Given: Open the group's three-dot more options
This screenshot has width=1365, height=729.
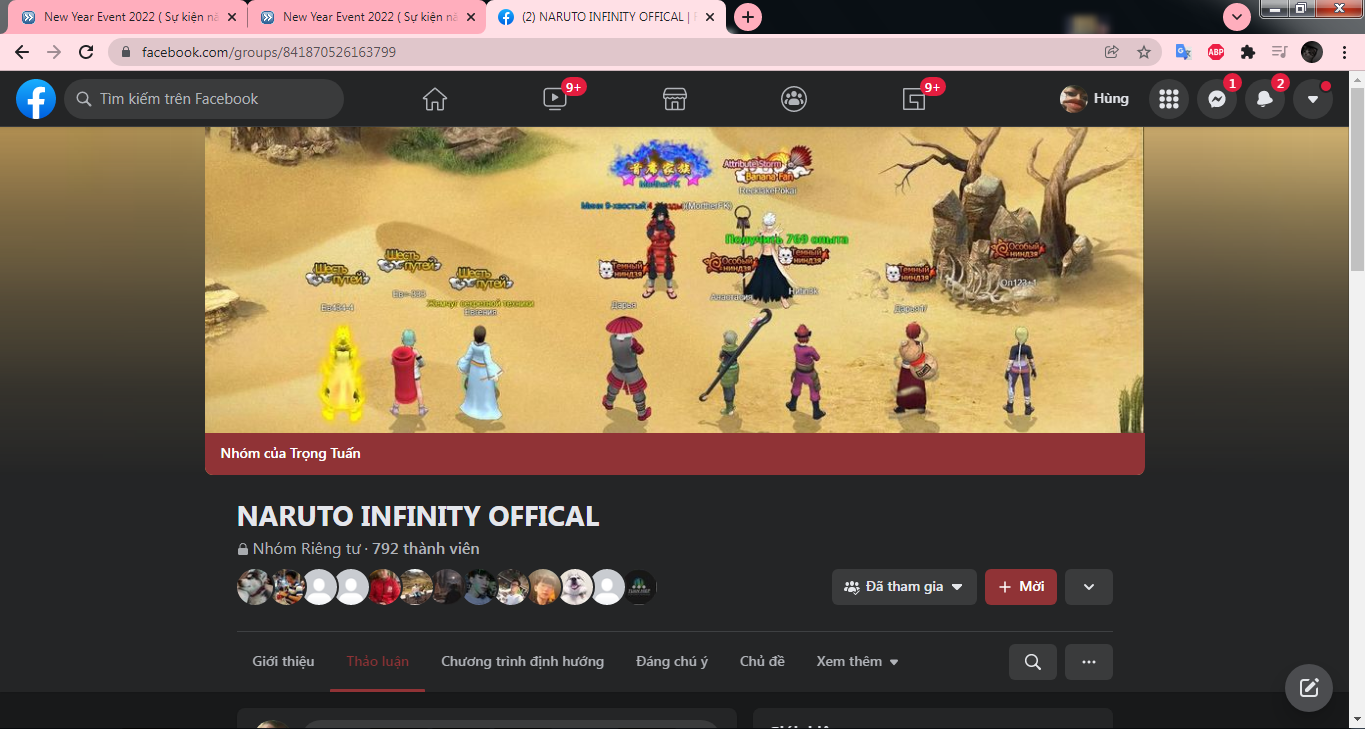Looking at the screenshot, I should pos(1089,662).
